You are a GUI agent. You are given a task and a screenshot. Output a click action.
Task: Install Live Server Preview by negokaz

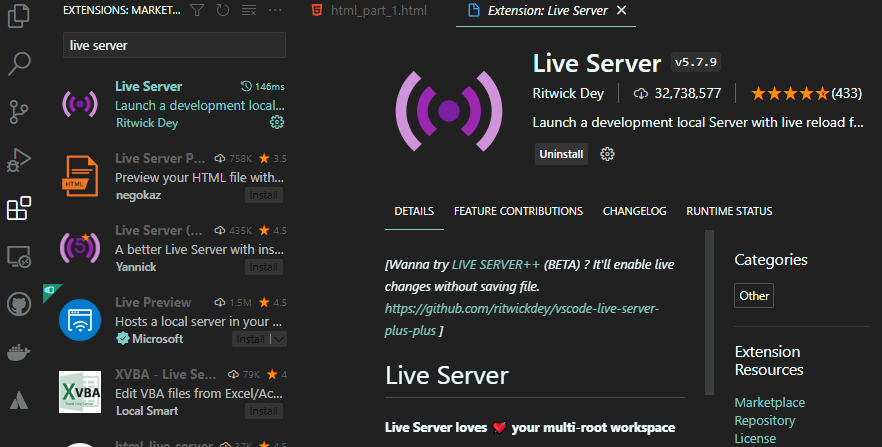pyautogui.click(x=264, y=195)
